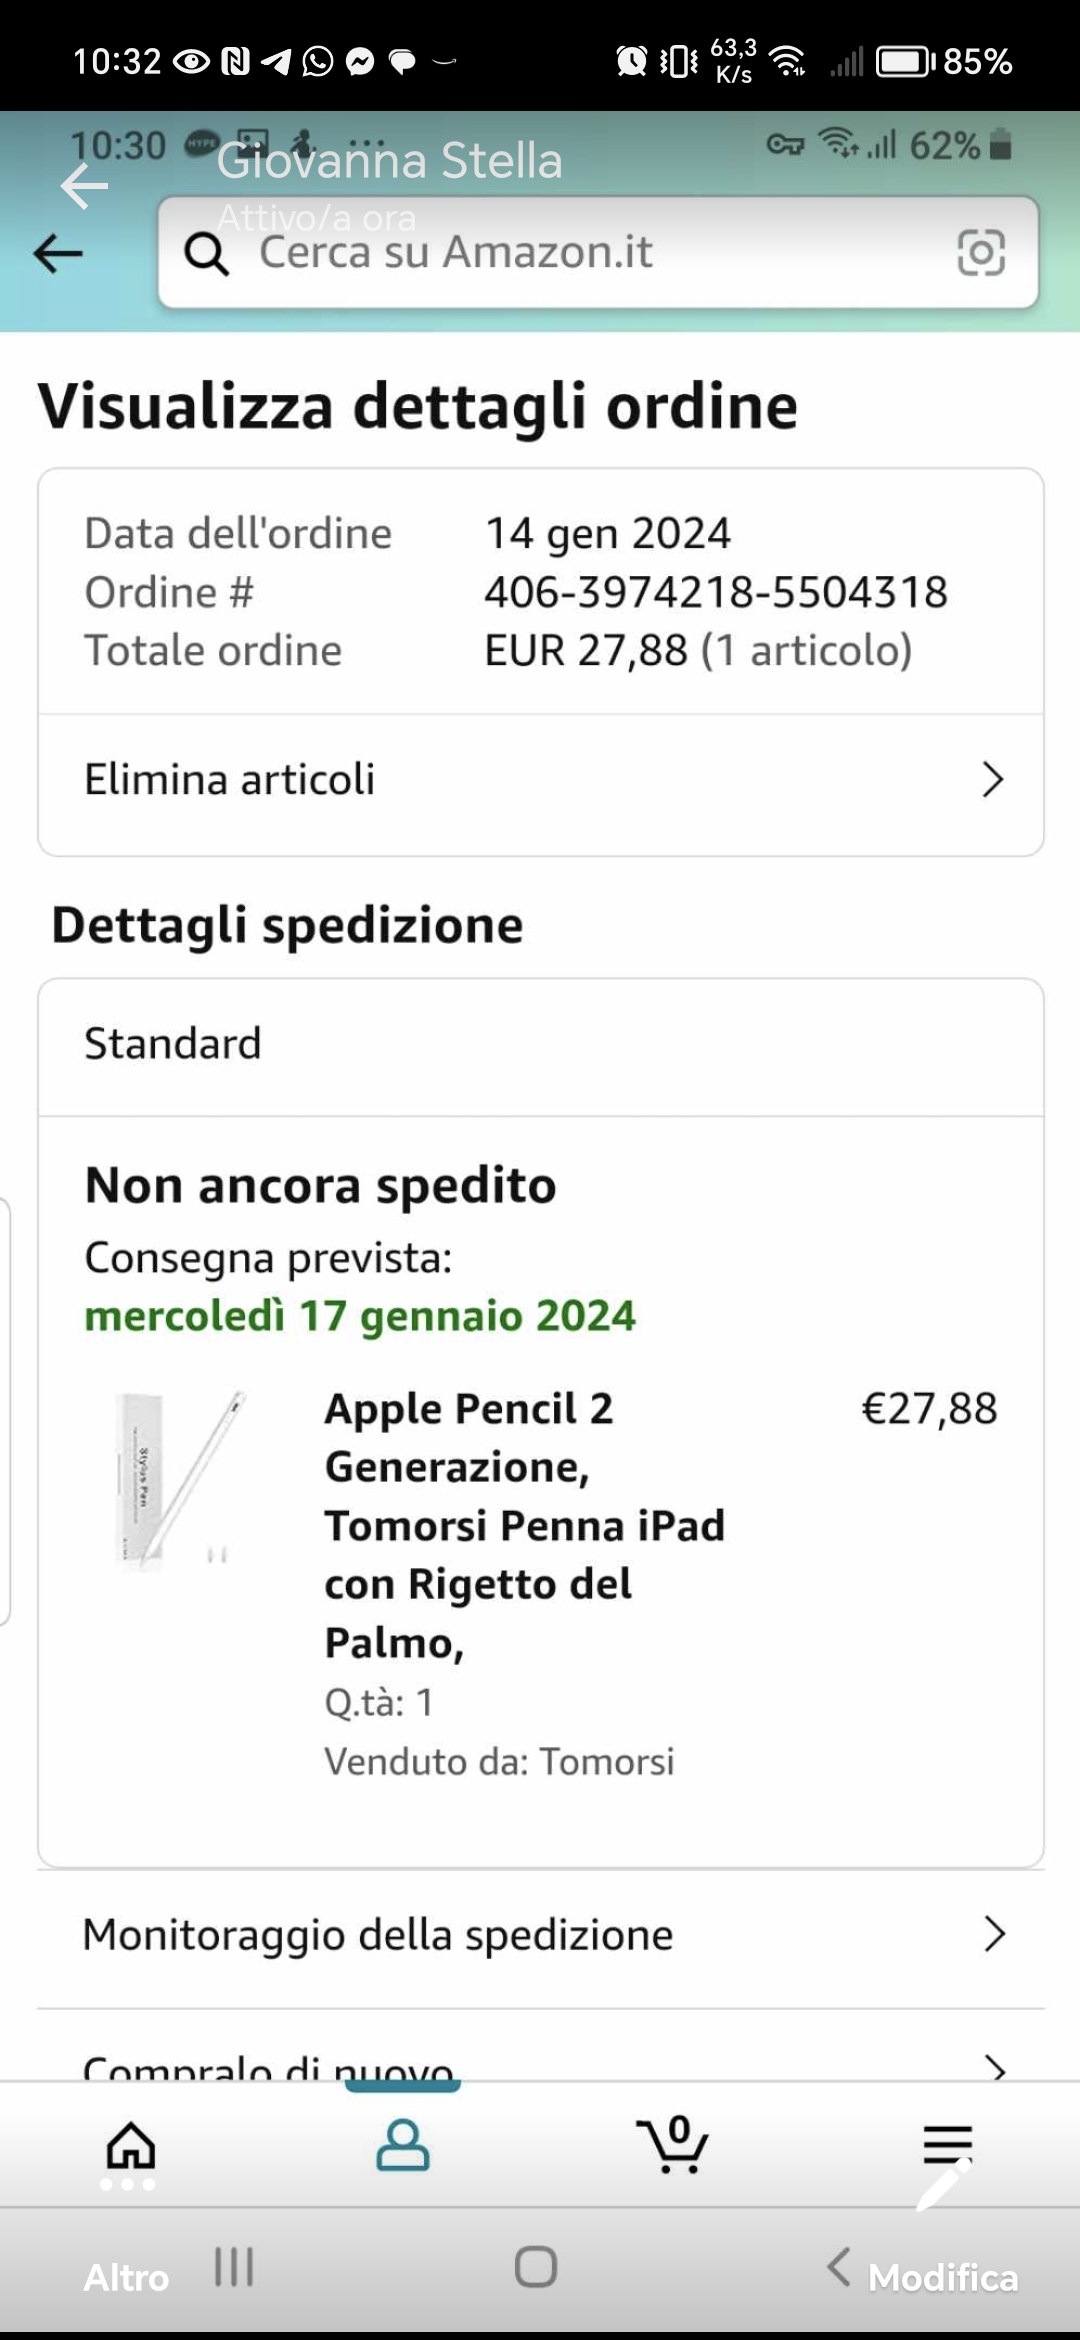Screen dimensions: 1080x2340
Task: Open the shopping cart
Action: (673, 2146)
